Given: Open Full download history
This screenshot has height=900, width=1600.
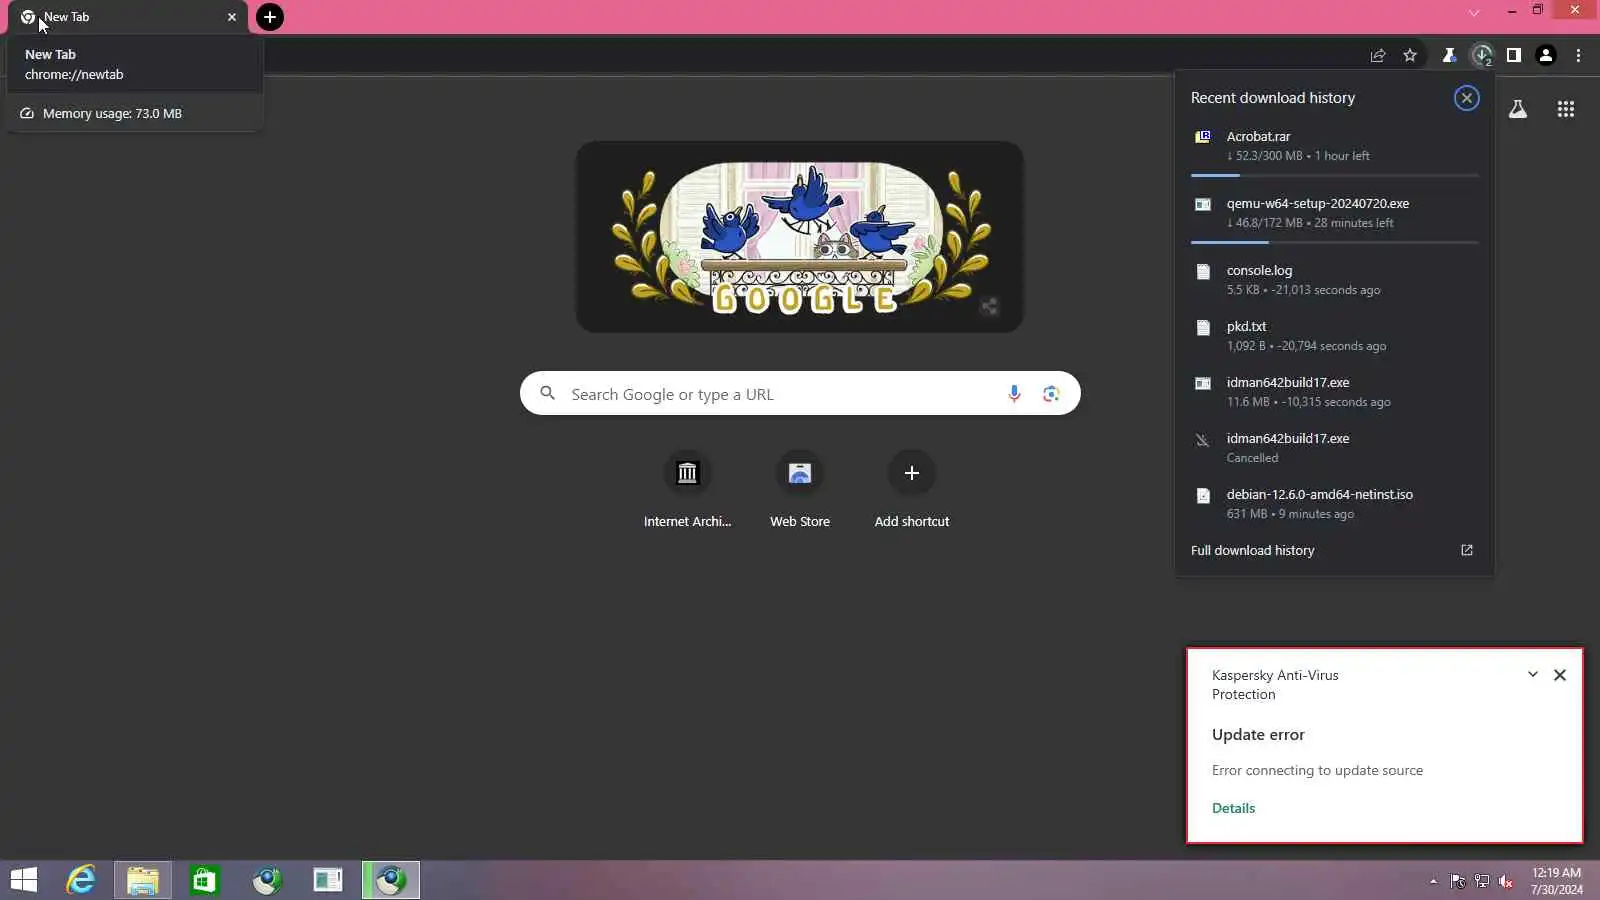Looking at the screenshot, I should click(x=1333, y=551).
